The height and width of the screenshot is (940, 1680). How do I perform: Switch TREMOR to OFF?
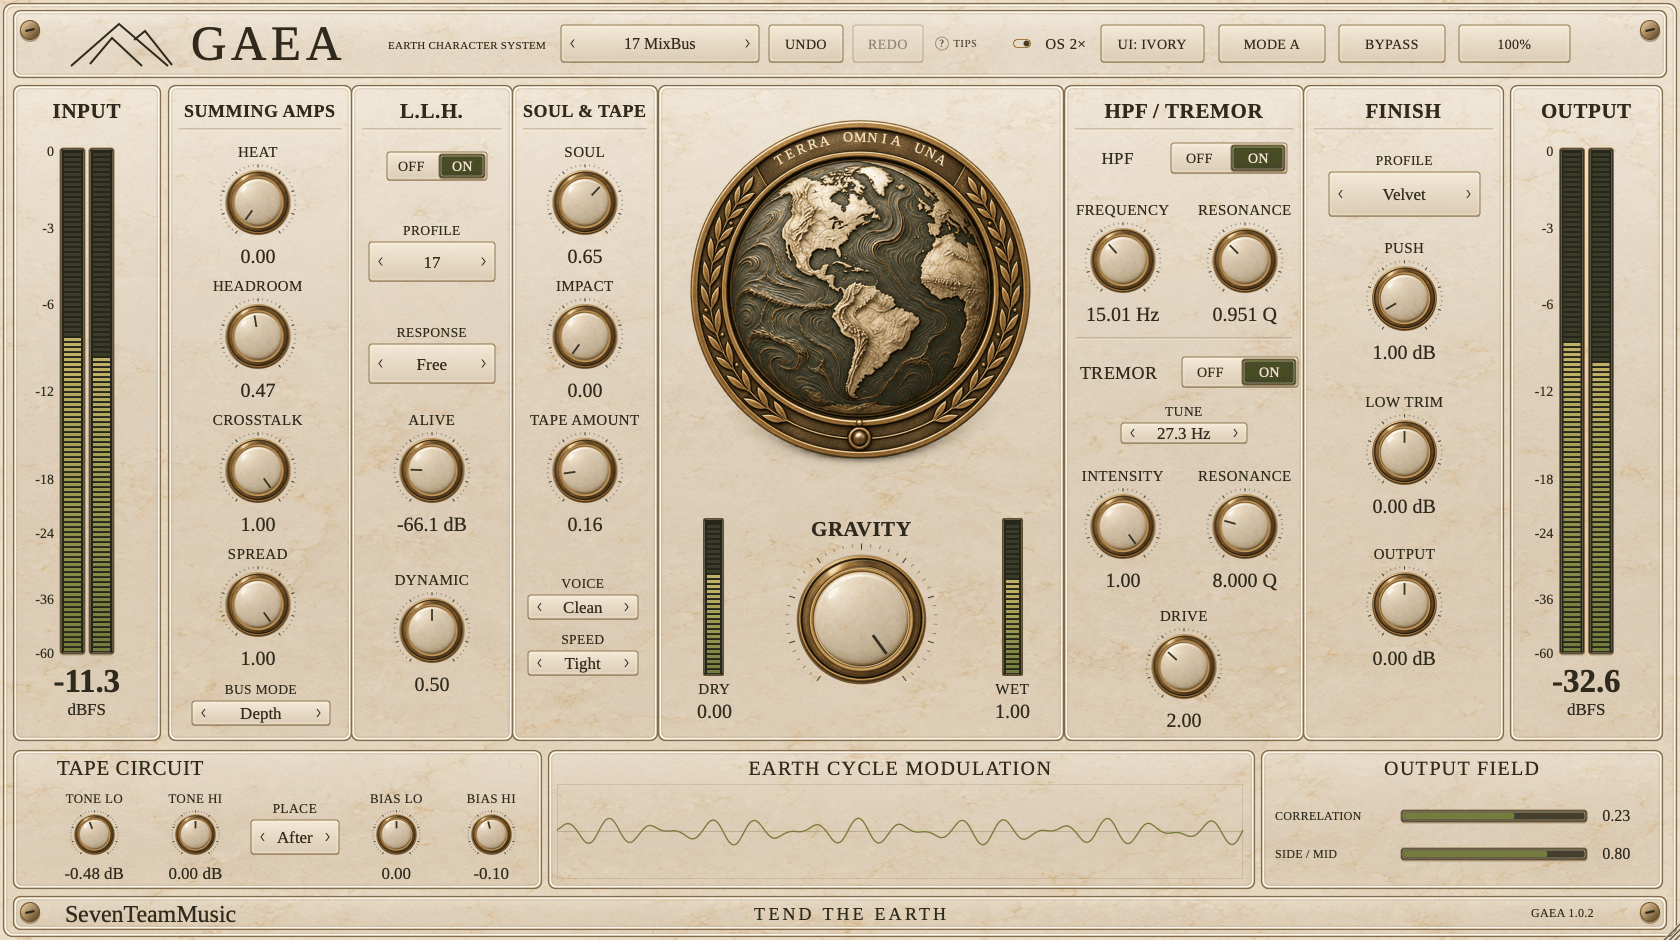[x=1210, y=372]
